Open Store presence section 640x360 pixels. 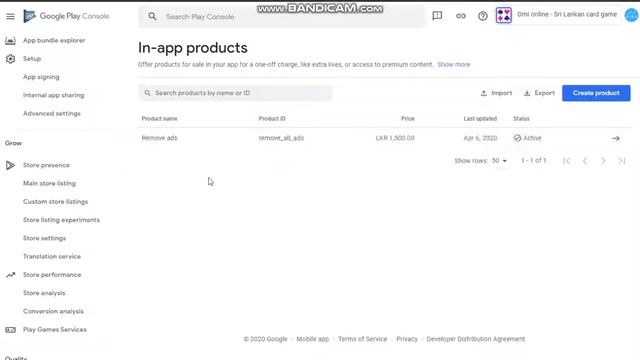coord(46,165)
